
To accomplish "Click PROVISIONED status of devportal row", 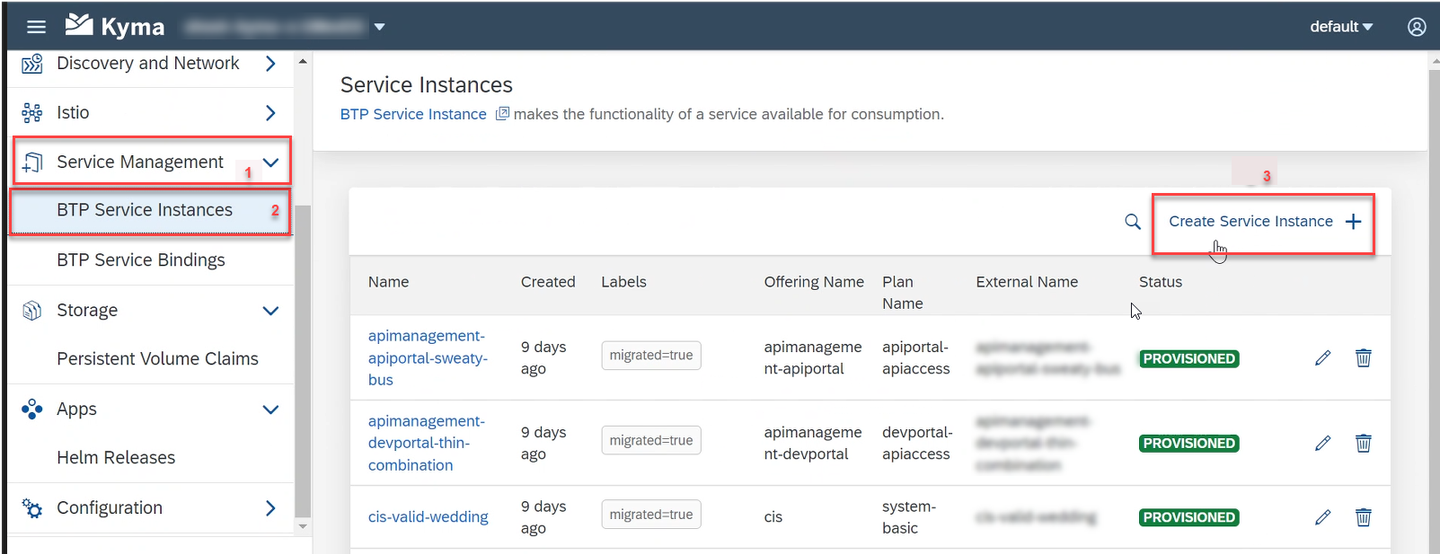I will 1189,443.
